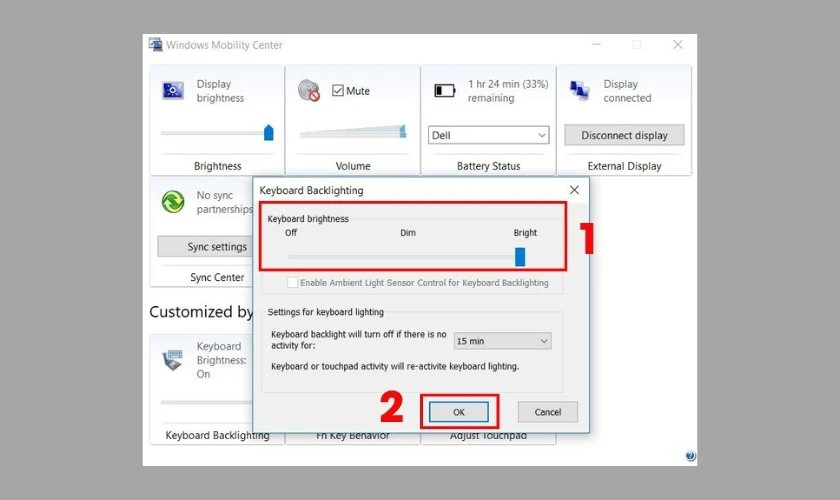Click the 'Display connected' text
Image resolution: width=840 pixels, height=500 pixels.
[627, 91]
